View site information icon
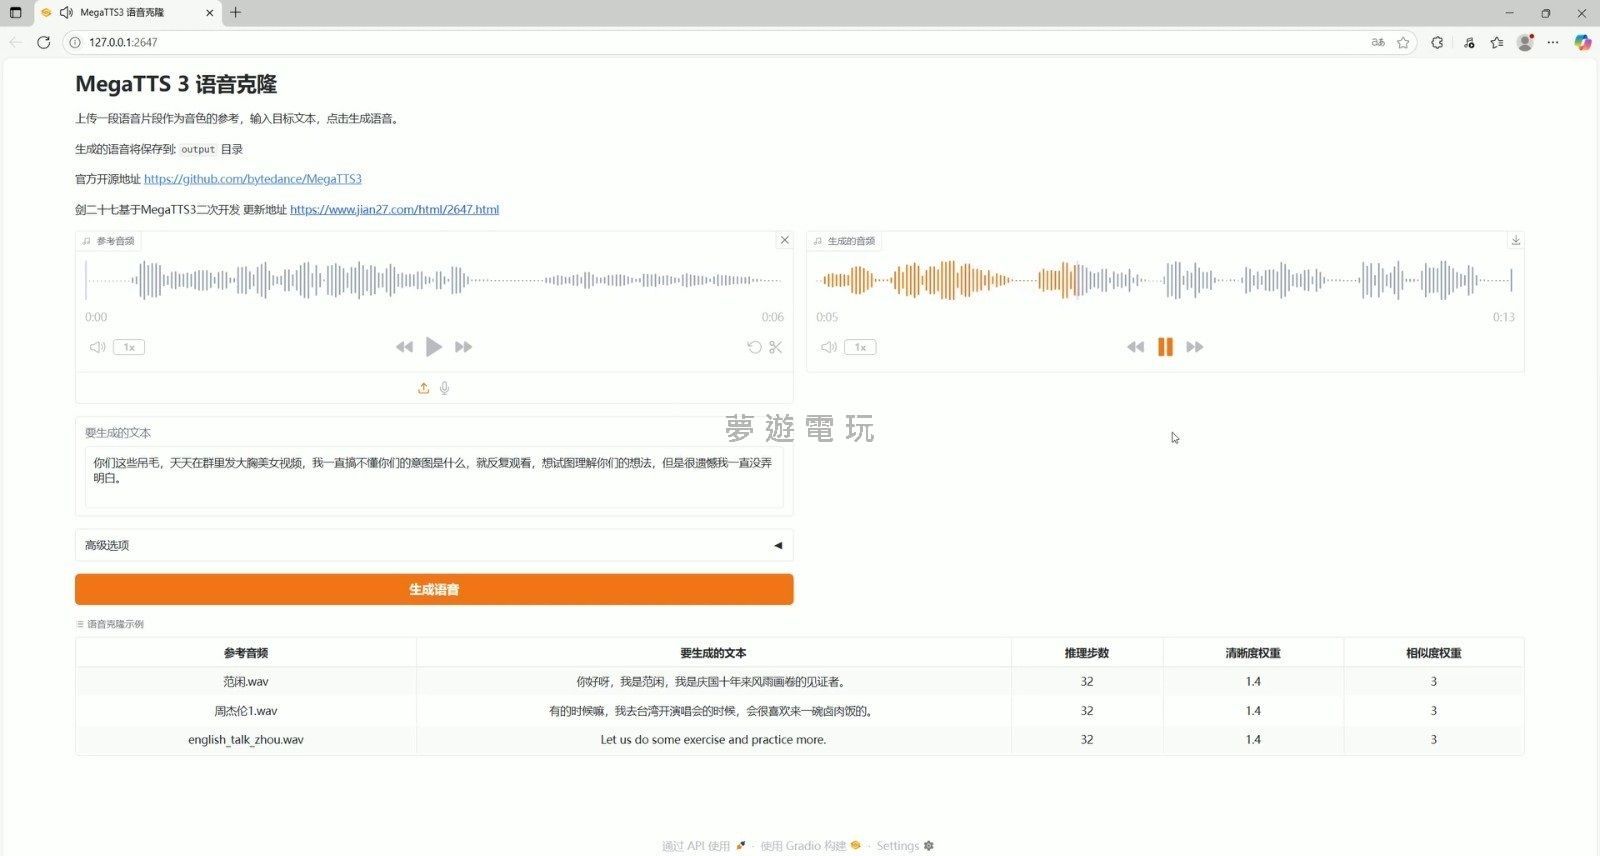 (75, 42)
